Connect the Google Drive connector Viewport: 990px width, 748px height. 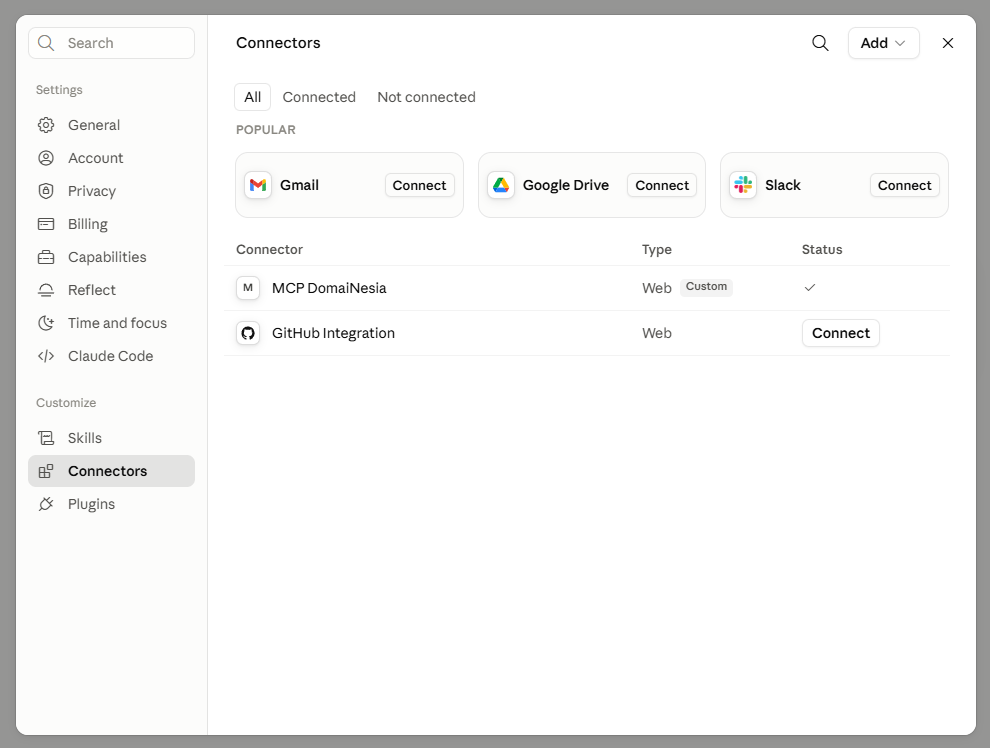point(662,185)
